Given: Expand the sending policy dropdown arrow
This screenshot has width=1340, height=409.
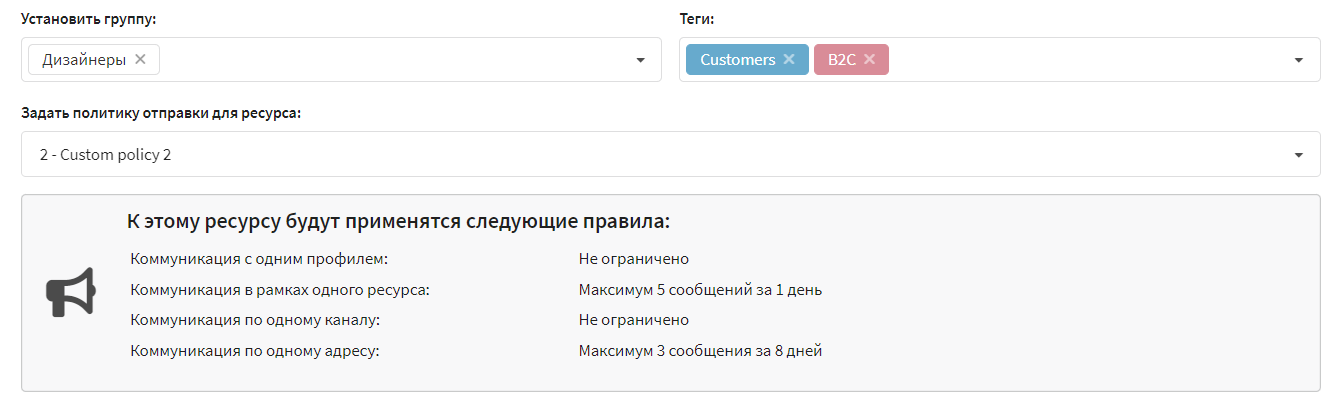Looking at the screenshot, I should [1299, 155].
